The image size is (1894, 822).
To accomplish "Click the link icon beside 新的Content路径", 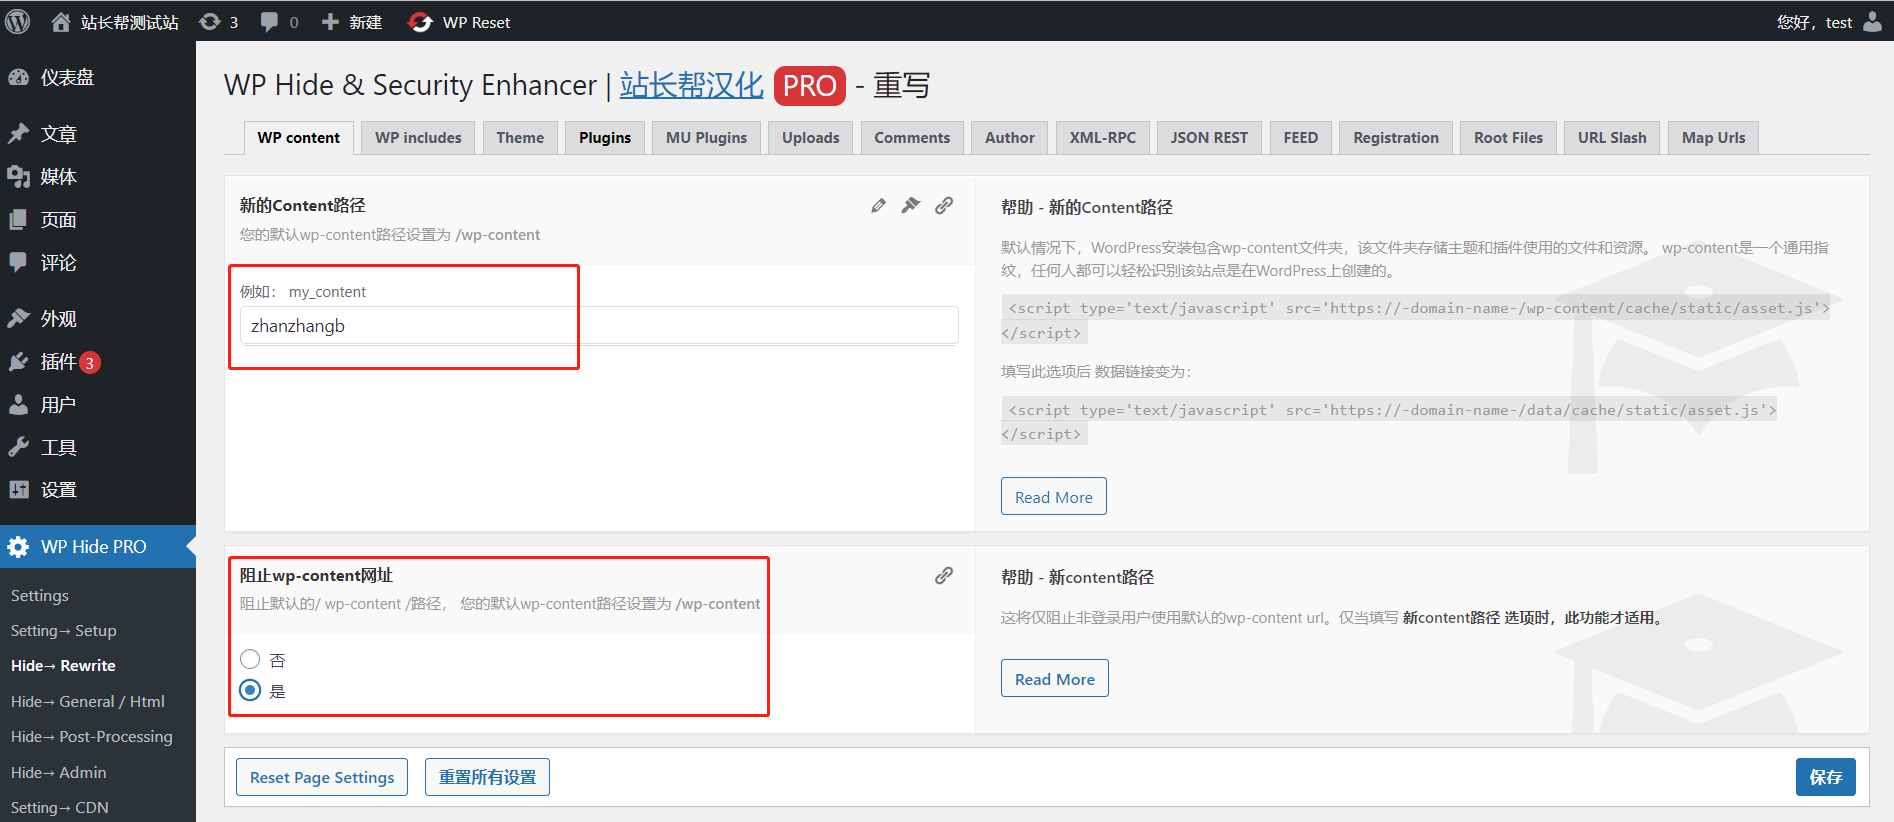I will coord(944,206).
